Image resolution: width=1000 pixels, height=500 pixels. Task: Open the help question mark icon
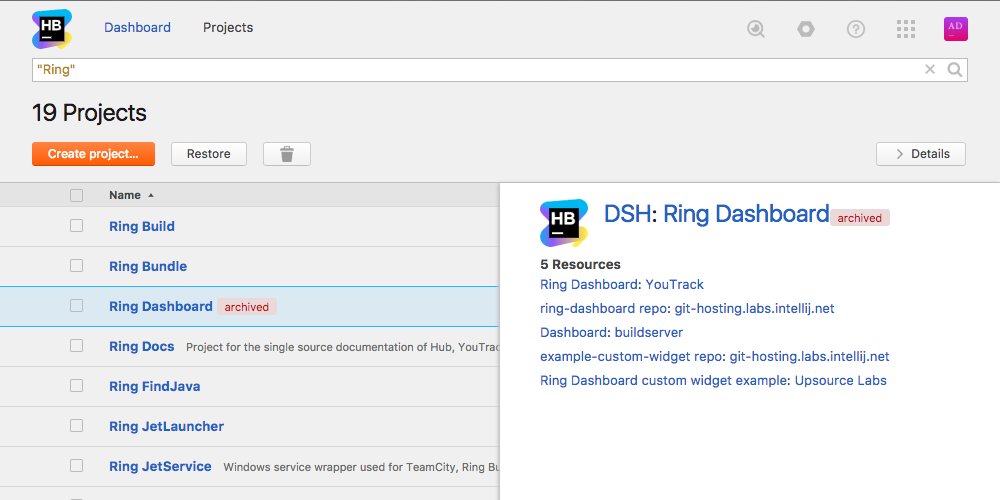point(856,29)
